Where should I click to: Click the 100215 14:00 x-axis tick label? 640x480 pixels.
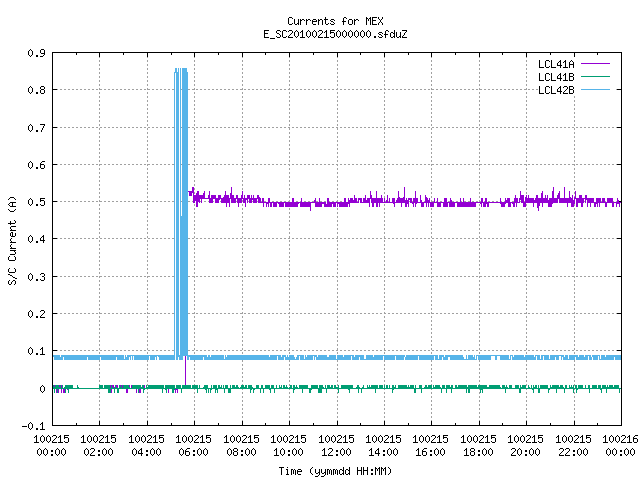click(383, 446)
